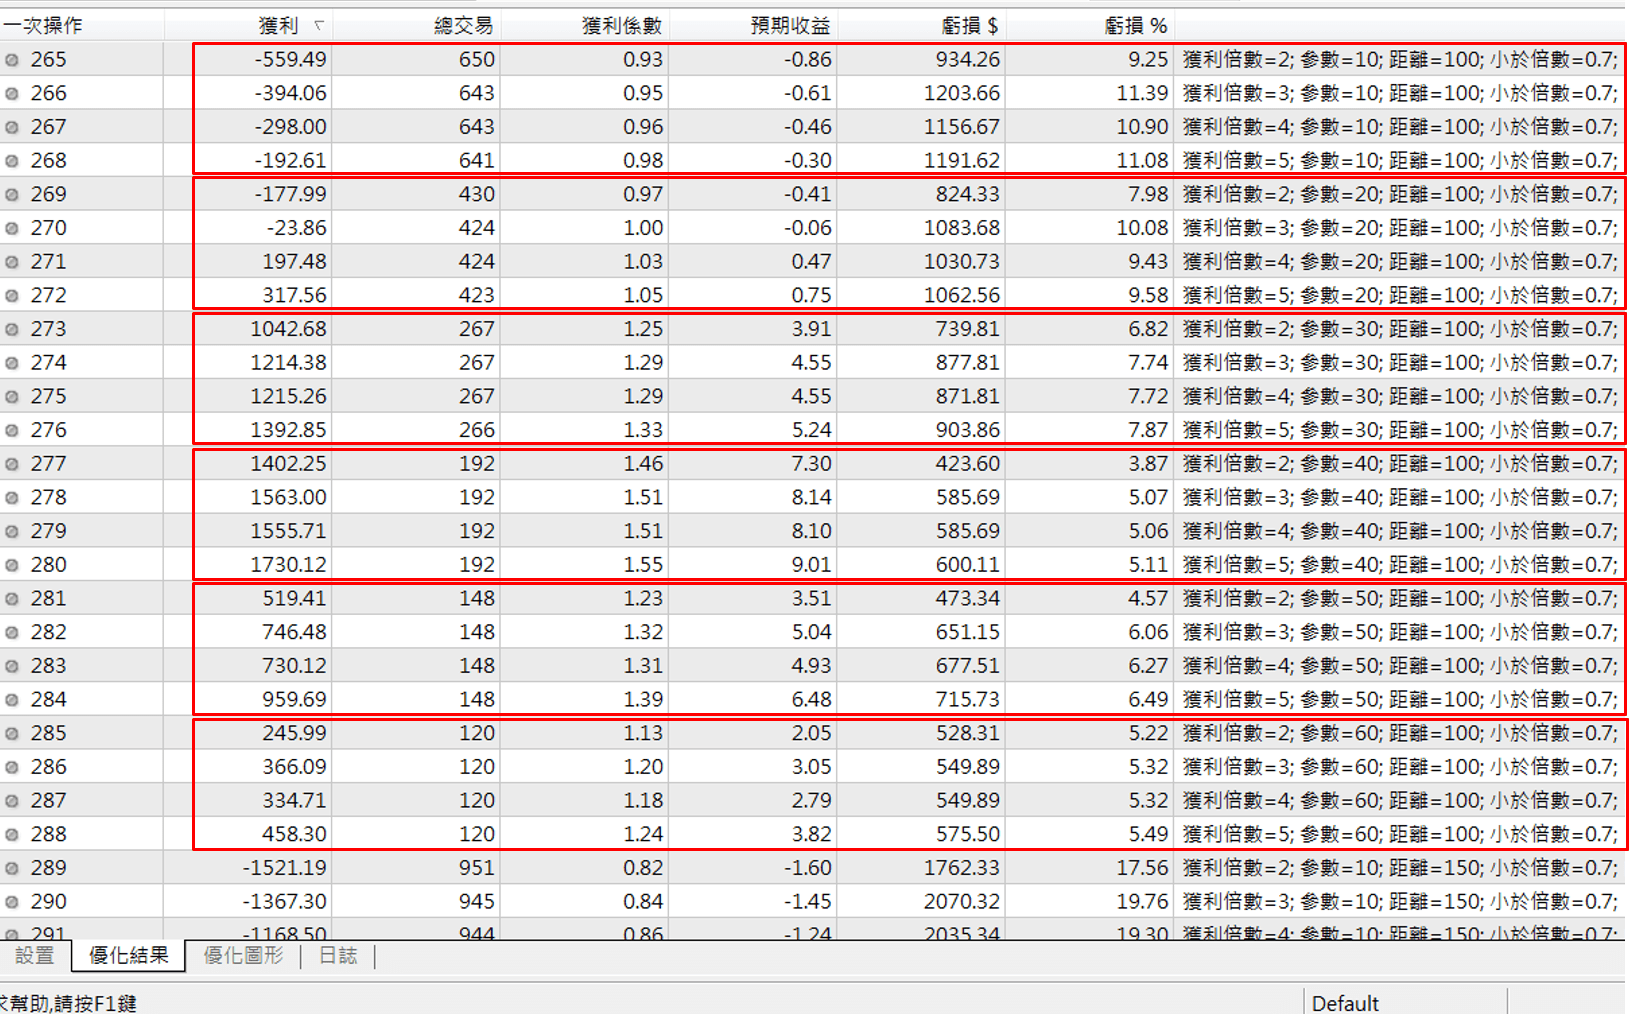Open the 設置 tab
Viewport: 1629px width, 1014px height.
click(x=35, y=956)
